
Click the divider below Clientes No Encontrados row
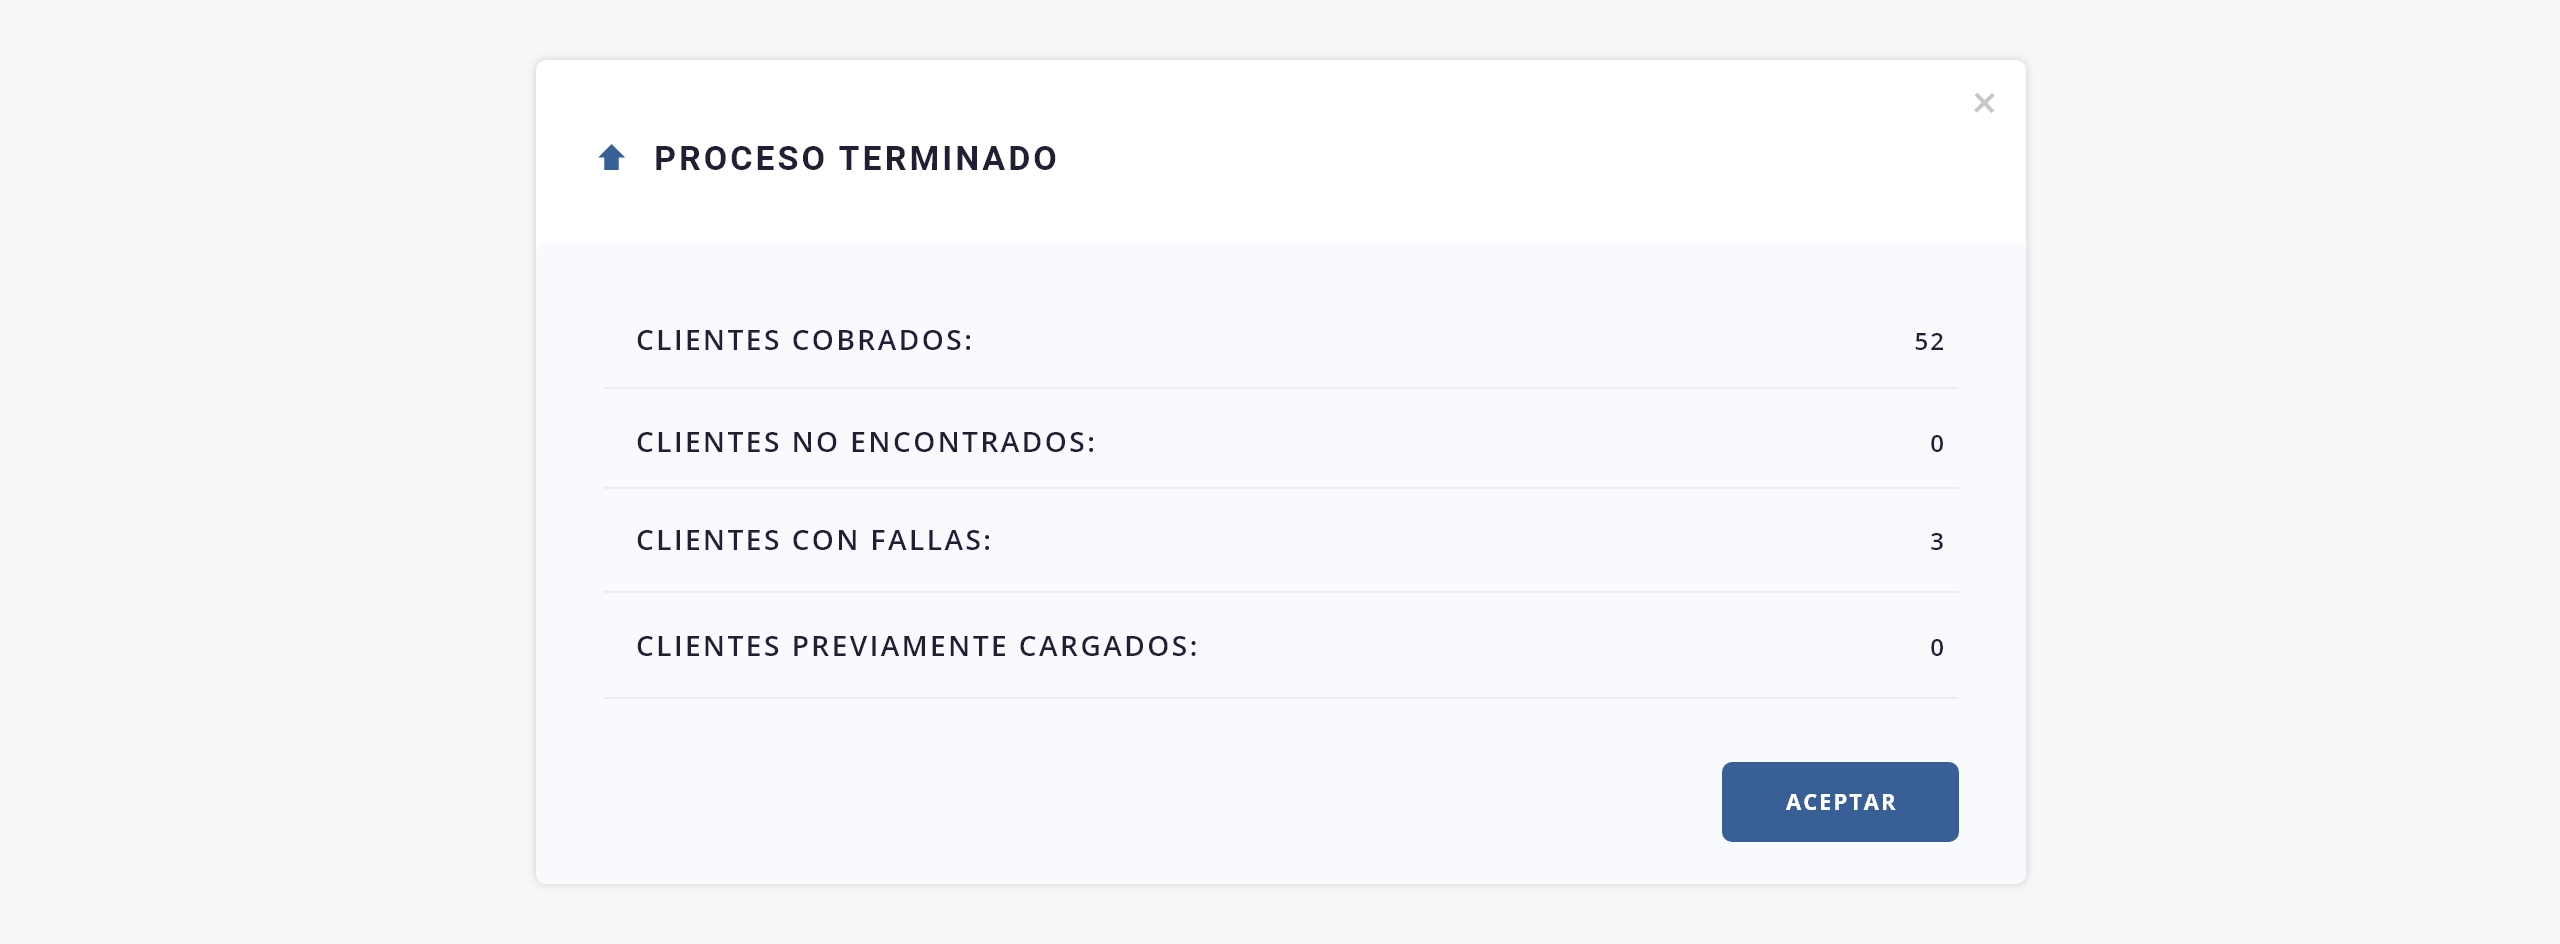coord(1281,488)
